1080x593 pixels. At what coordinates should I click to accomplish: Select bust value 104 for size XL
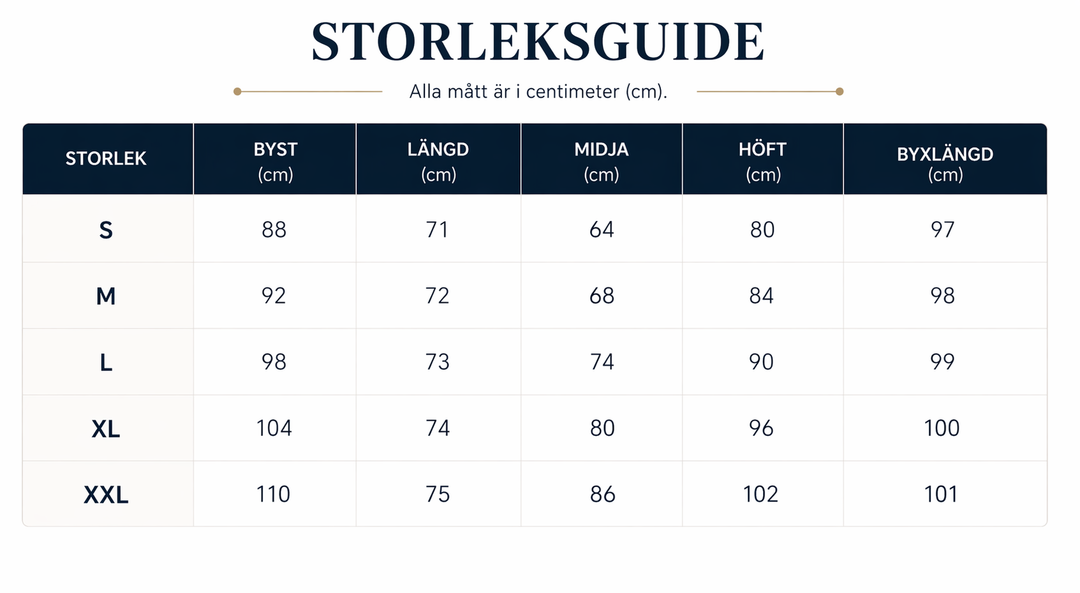(x=274, y=428)
